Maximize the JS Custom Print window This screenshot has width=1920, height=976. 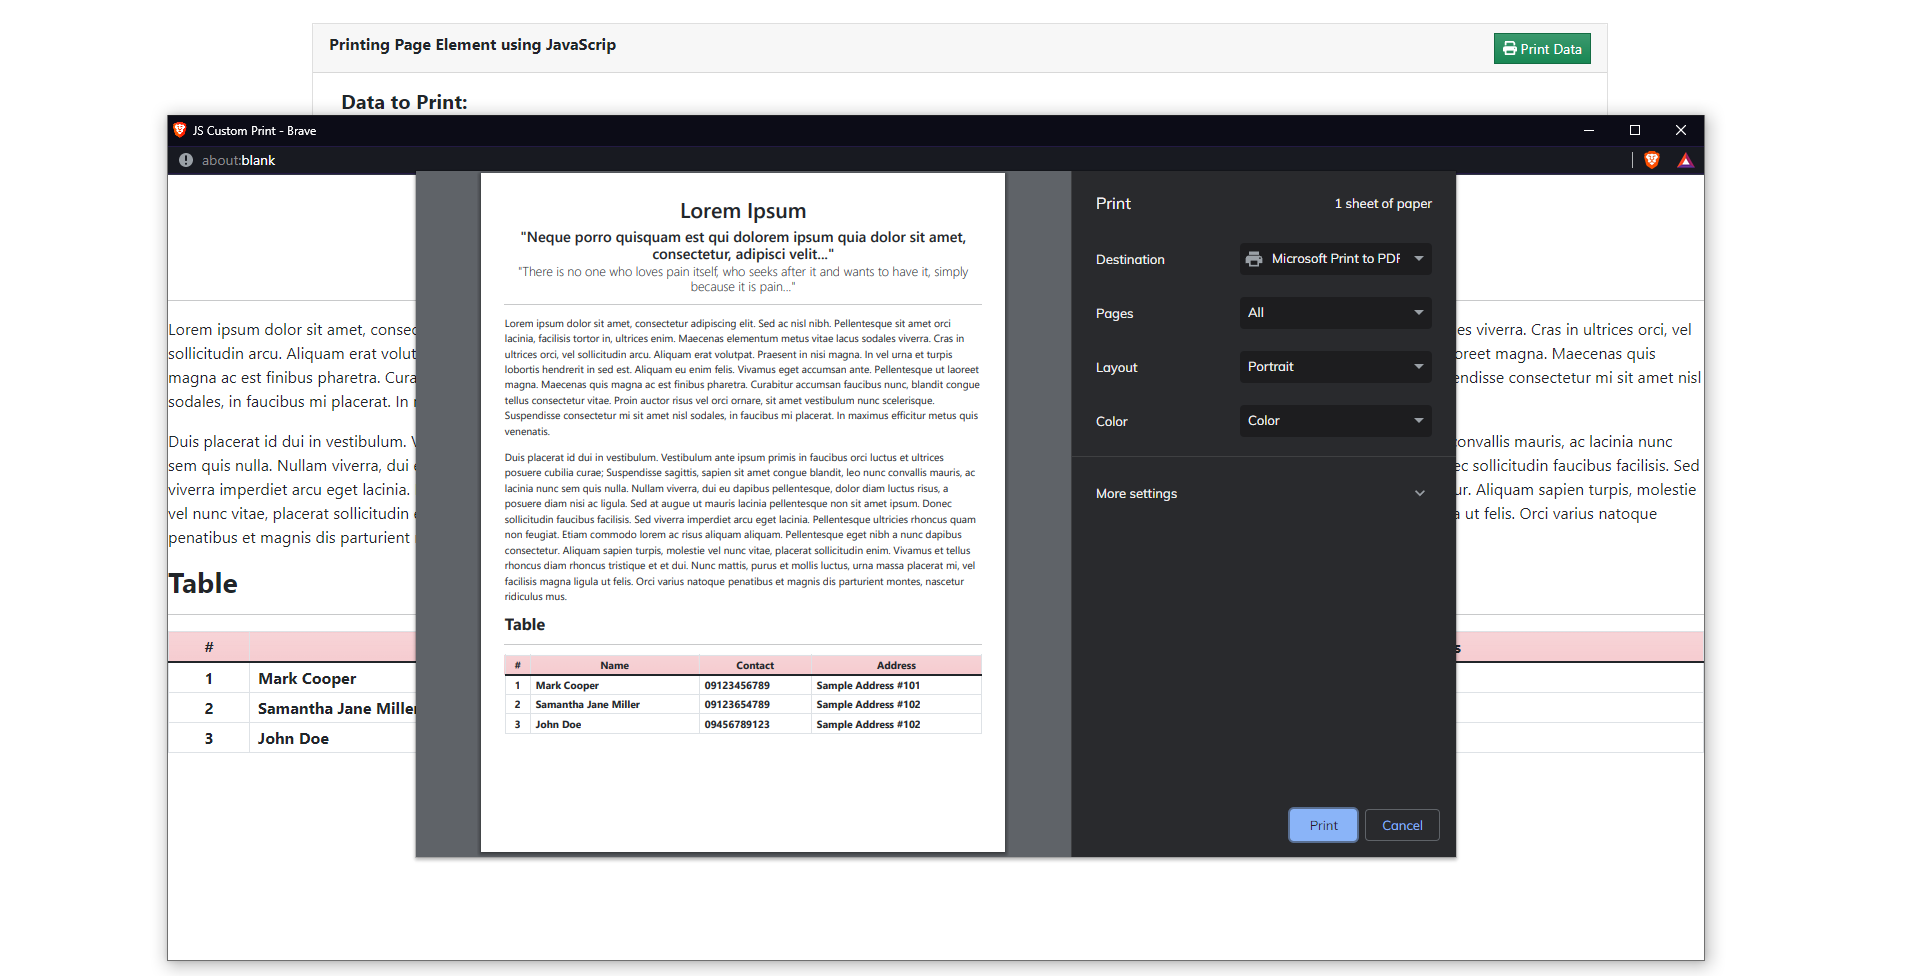(1635, 130)
